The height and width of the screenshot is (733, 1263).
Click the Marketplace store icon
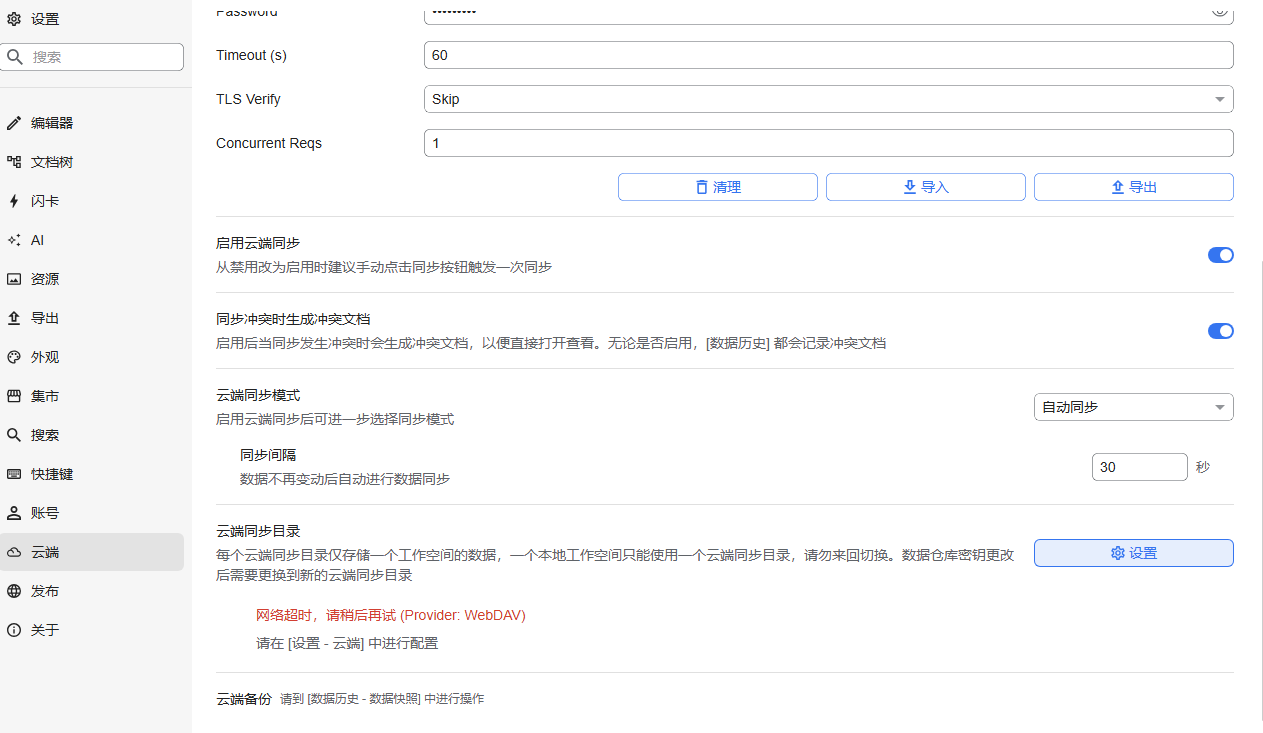[x=14, y=396]
